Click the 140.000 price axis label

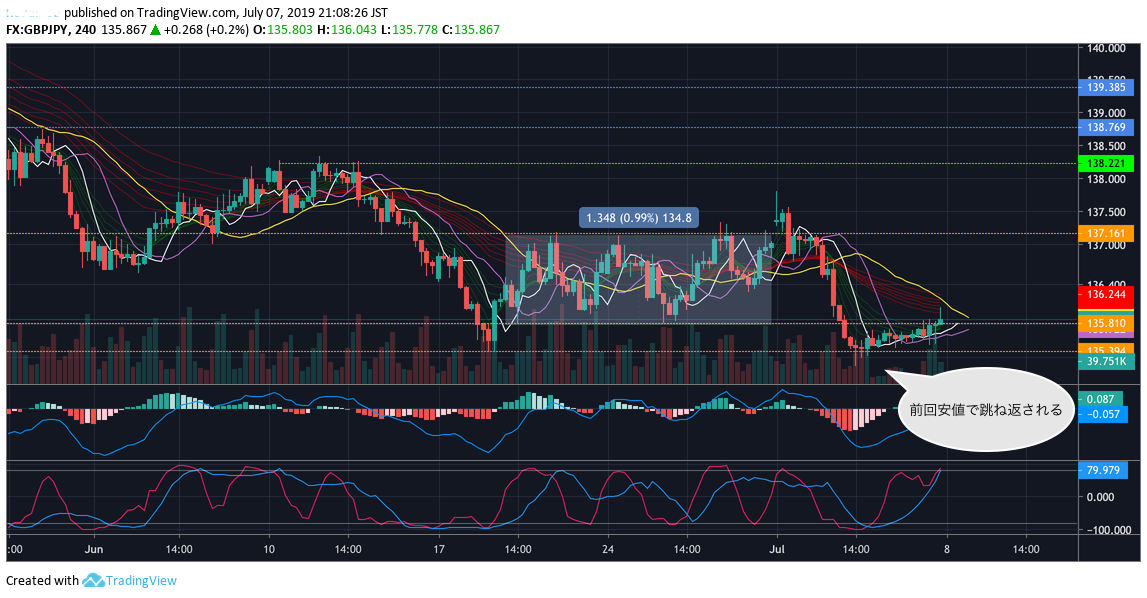click(x=1106, y=48)
